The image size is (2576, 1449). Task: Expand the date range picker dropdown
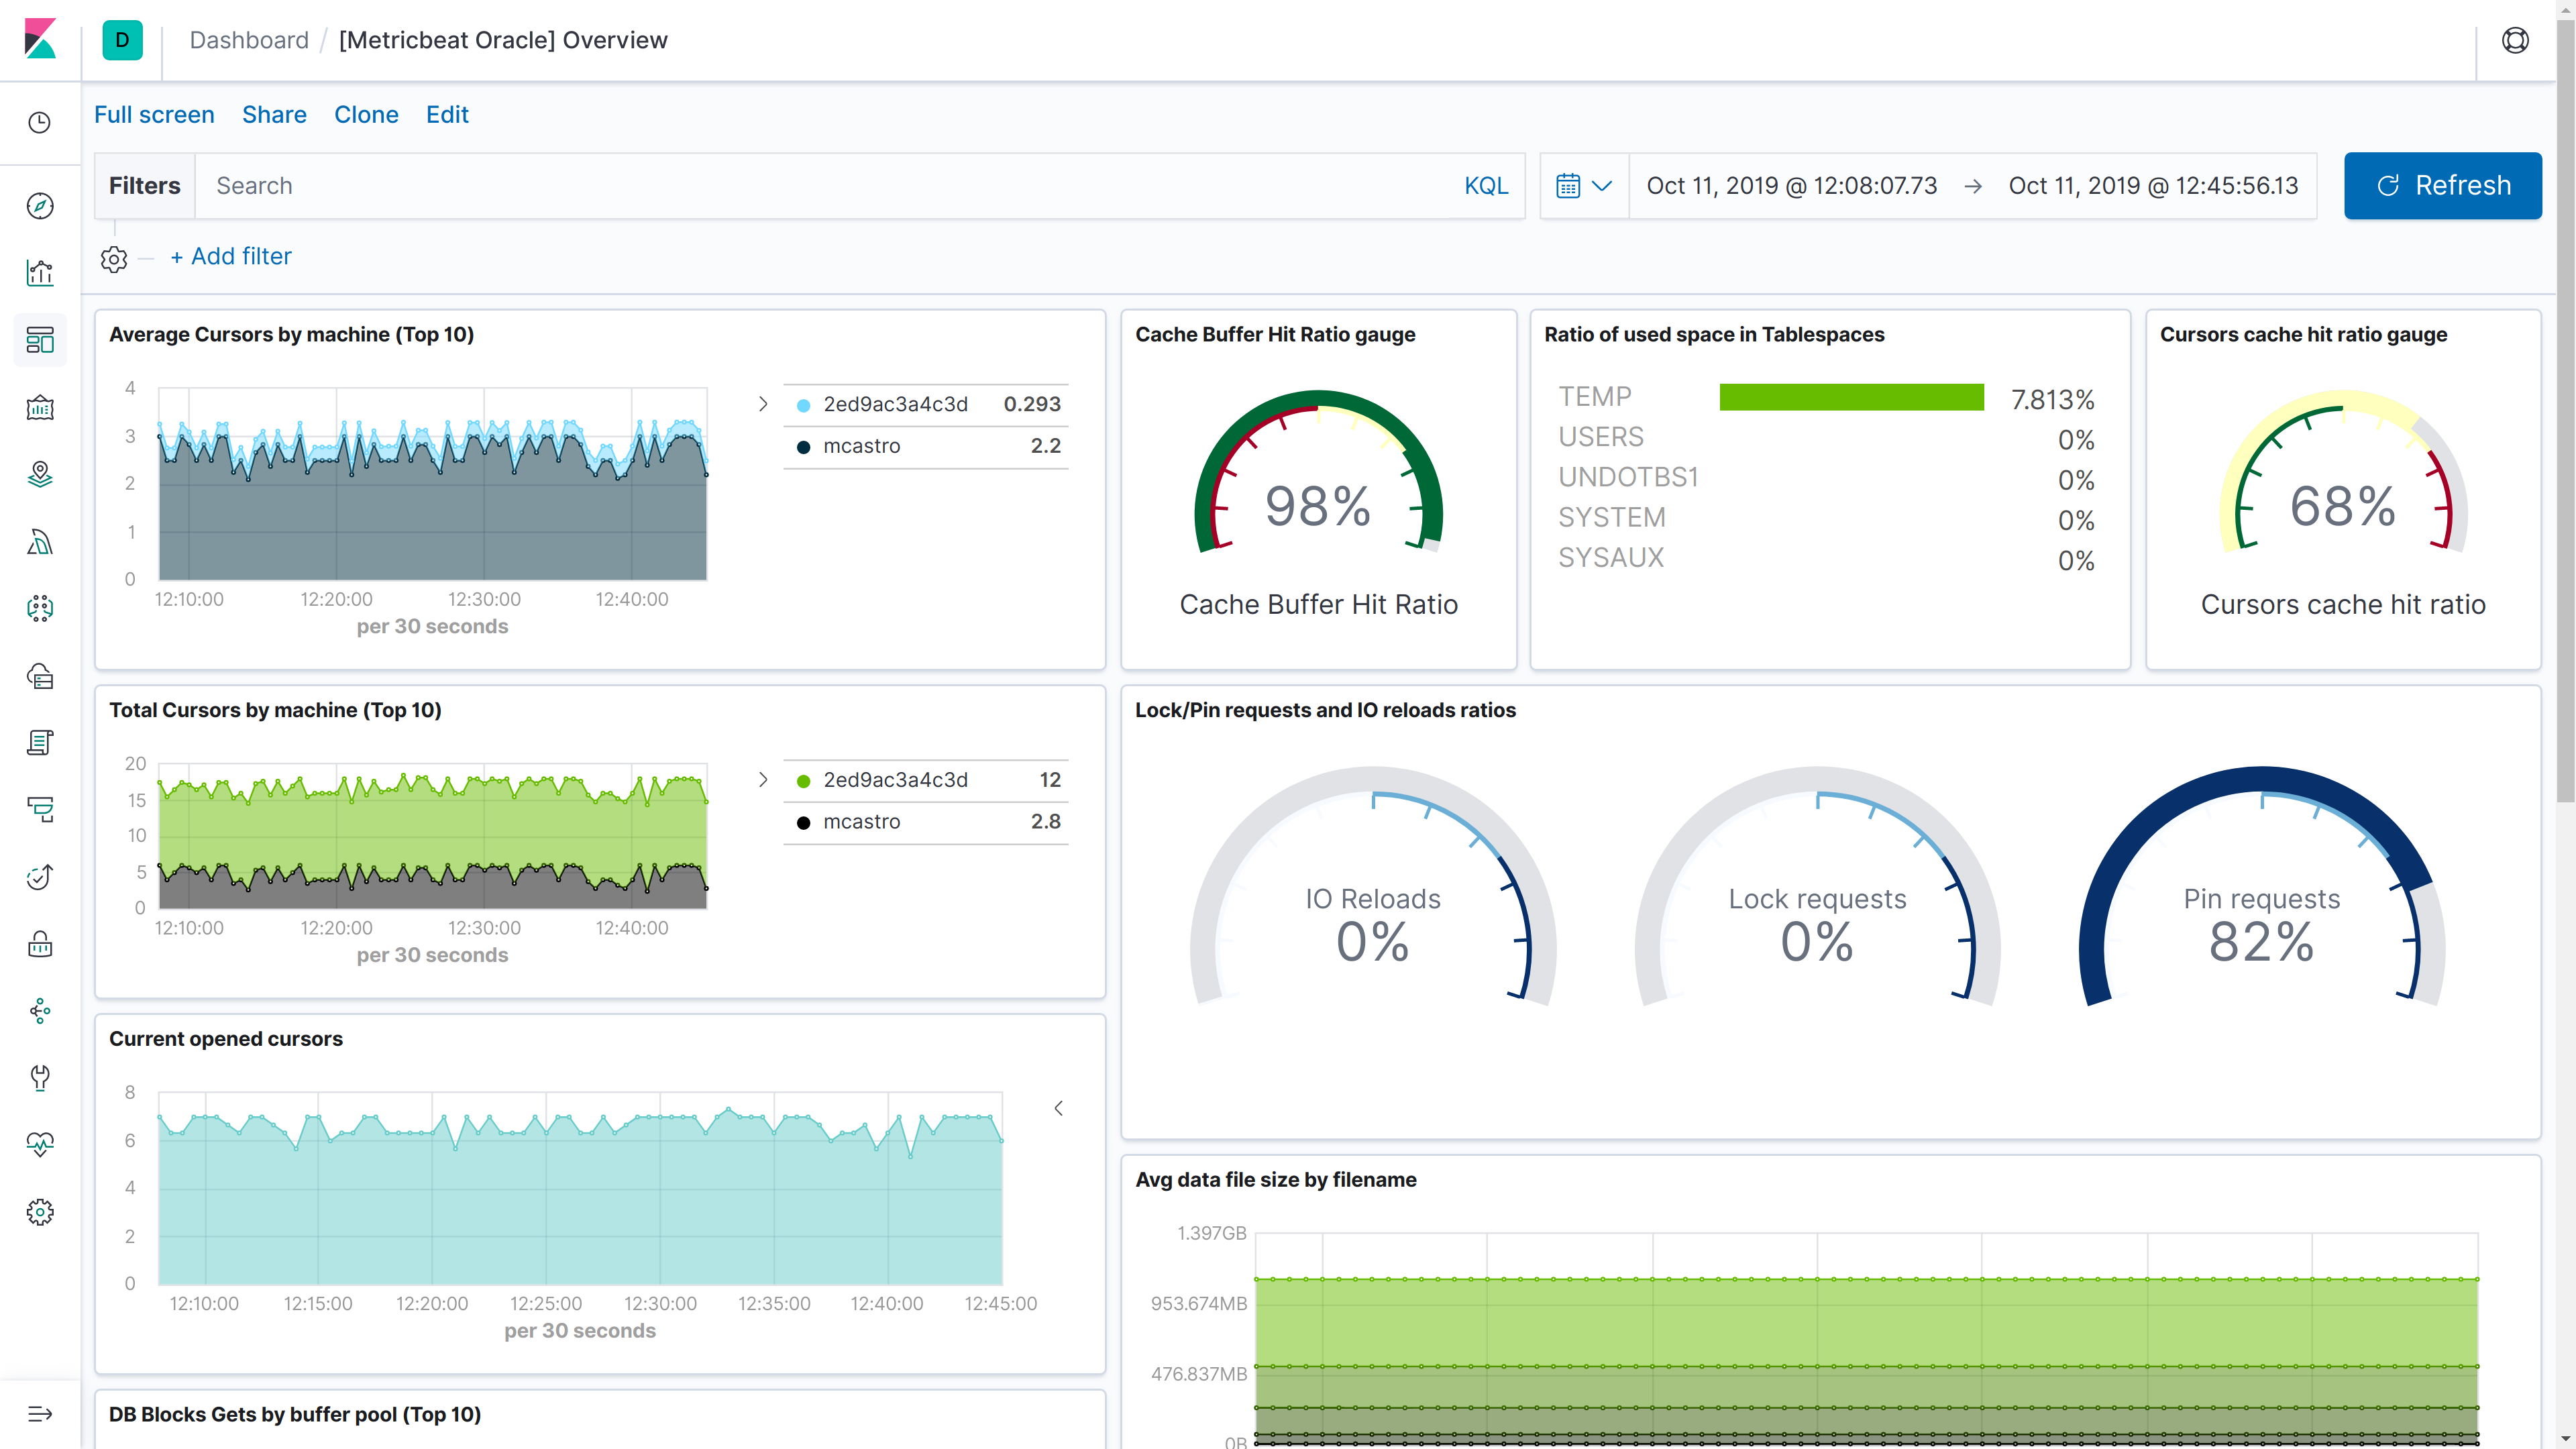point(1582,184)
